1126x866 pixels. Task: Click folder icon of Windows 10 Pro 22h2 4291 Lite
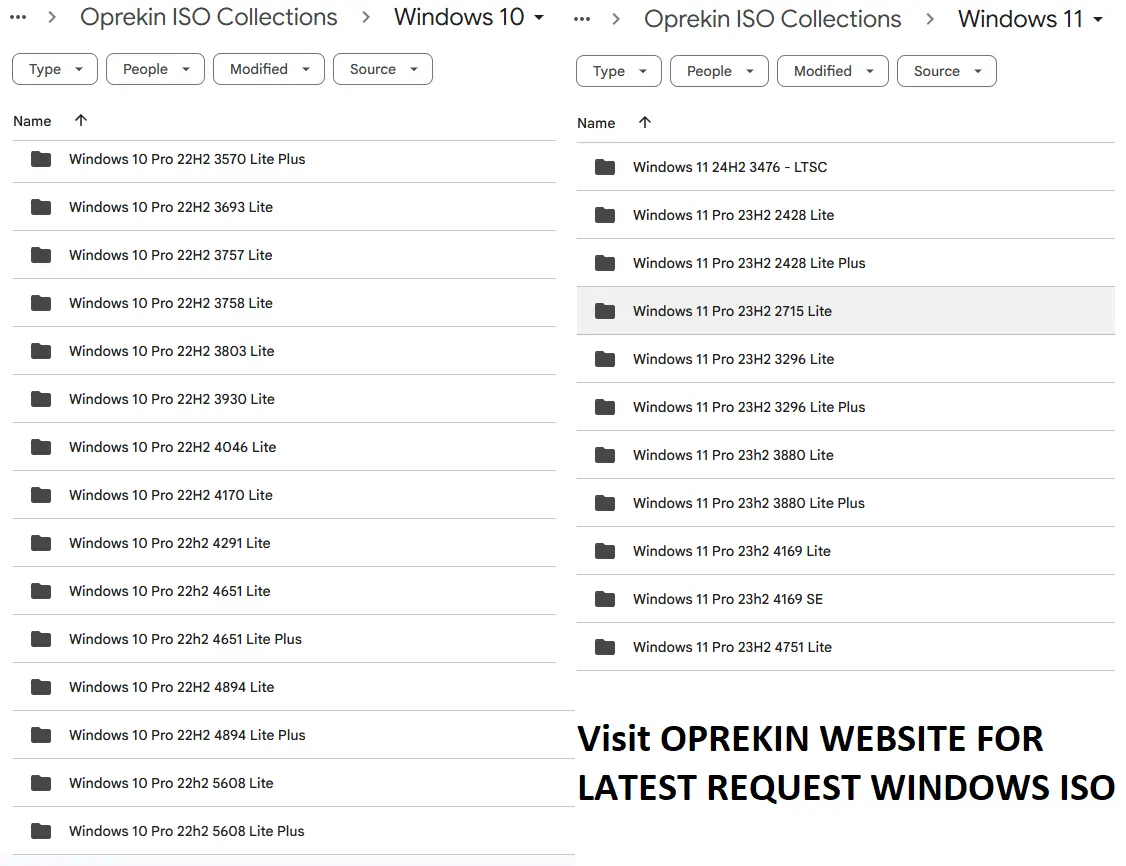[41, 543]
